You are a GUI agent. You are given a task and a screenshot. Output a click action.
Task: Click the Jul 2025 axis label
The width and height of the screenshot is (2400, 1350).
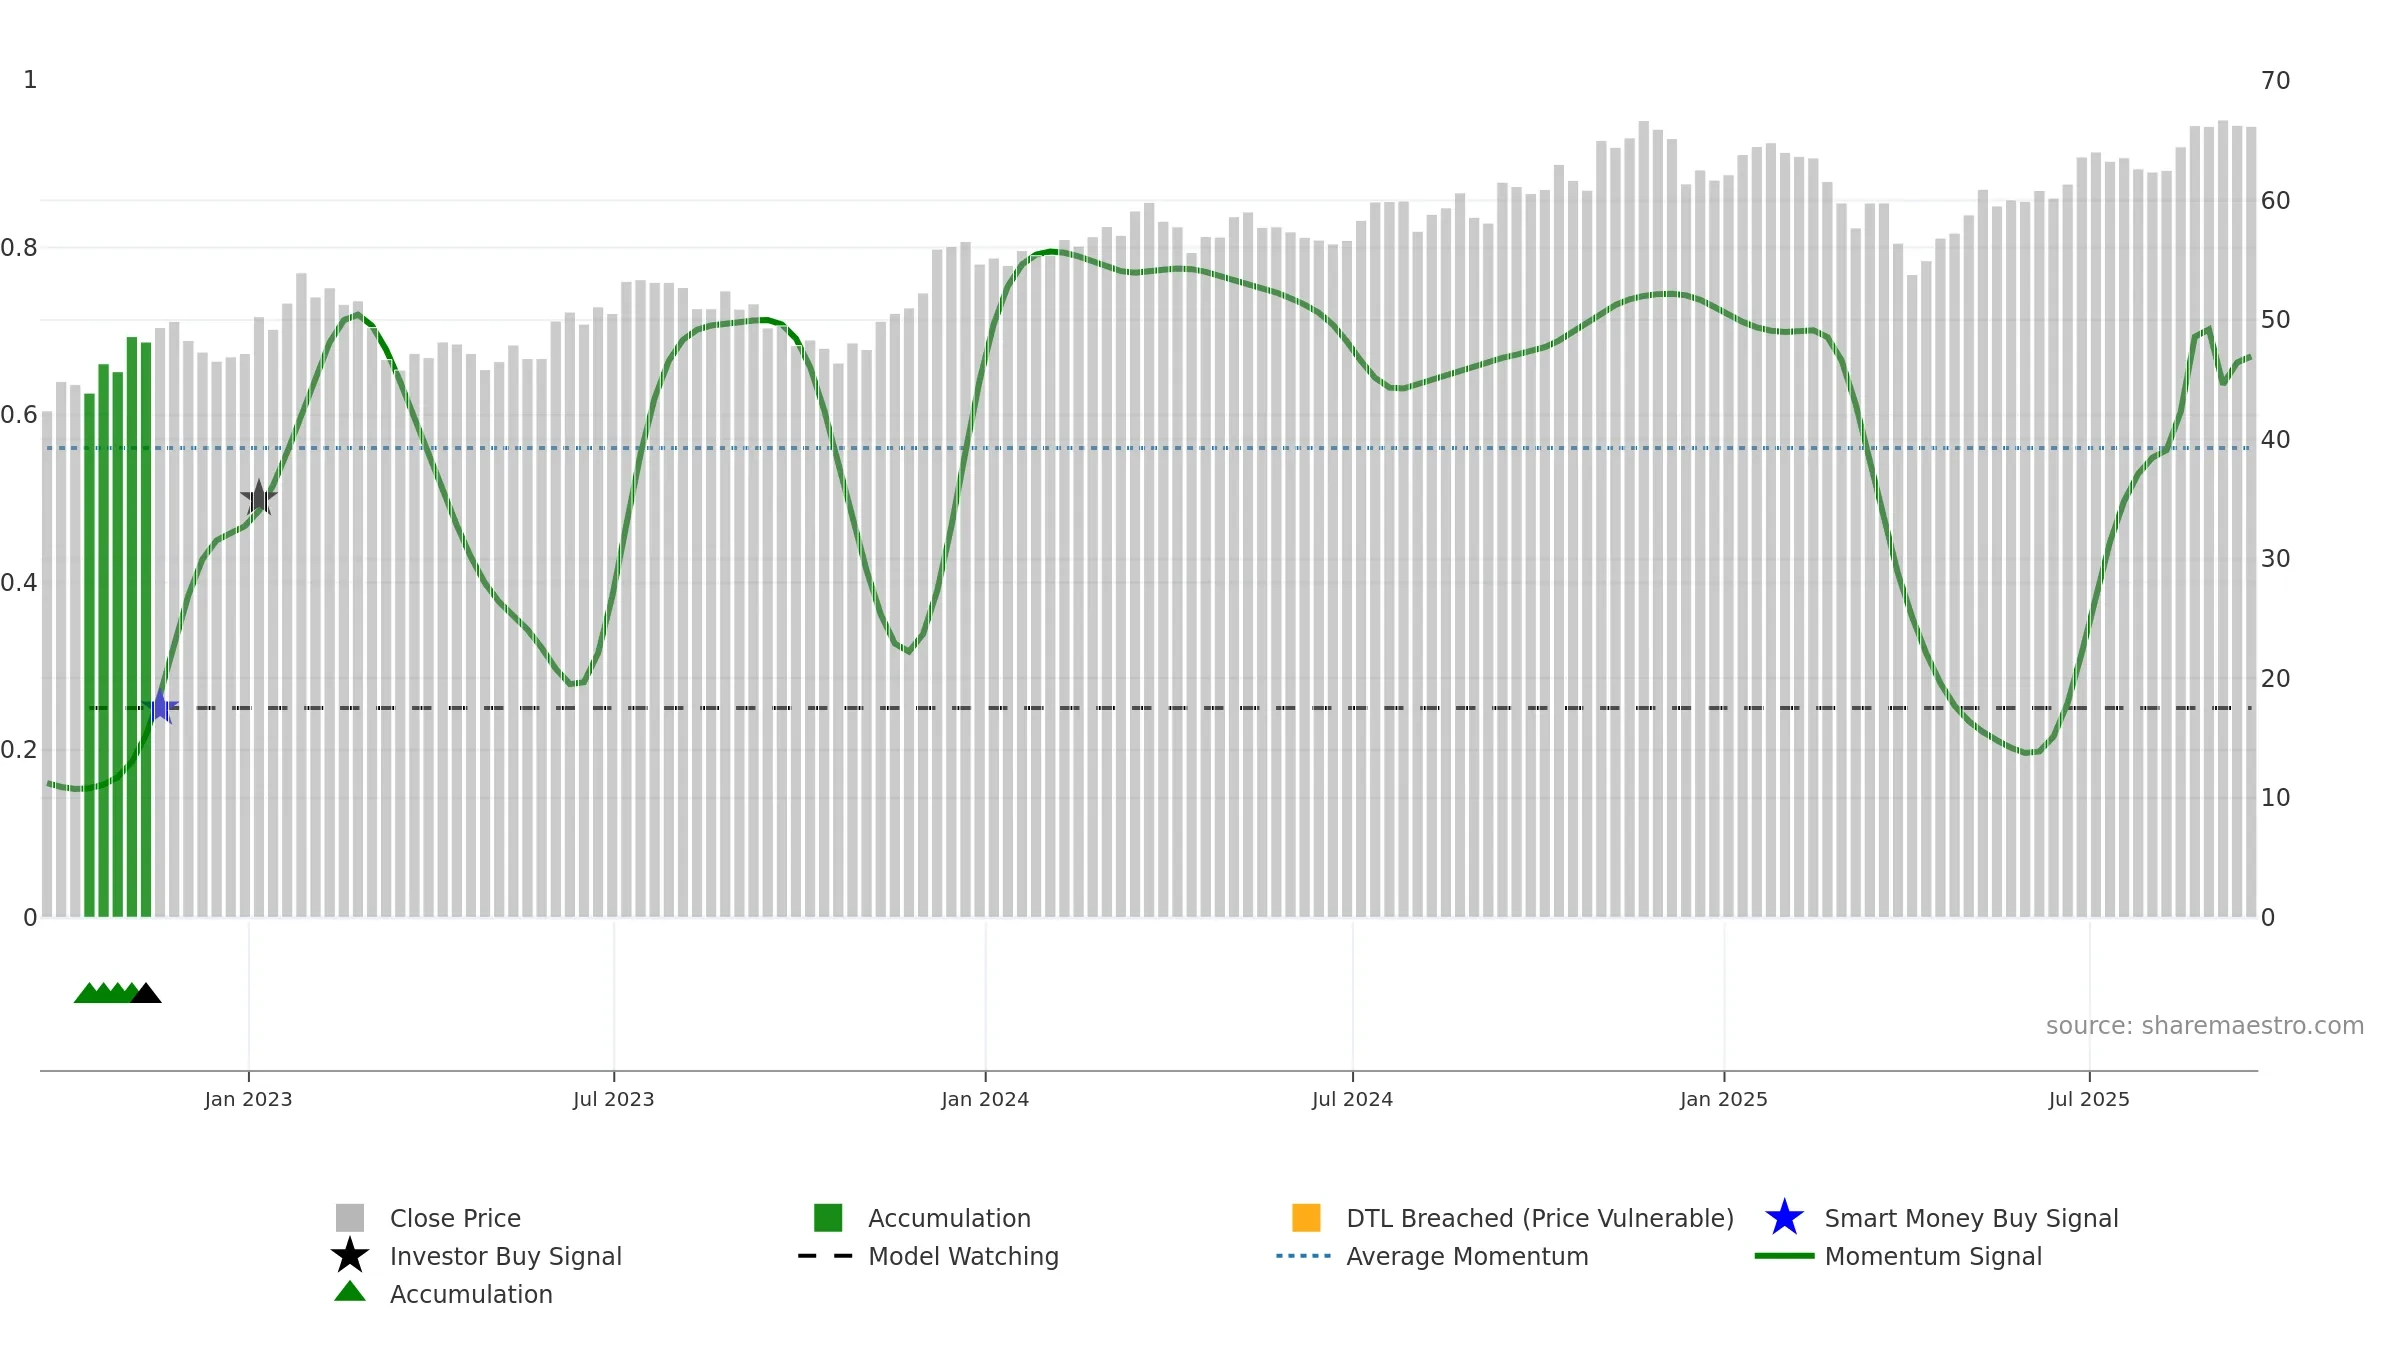(2089, 1100)
